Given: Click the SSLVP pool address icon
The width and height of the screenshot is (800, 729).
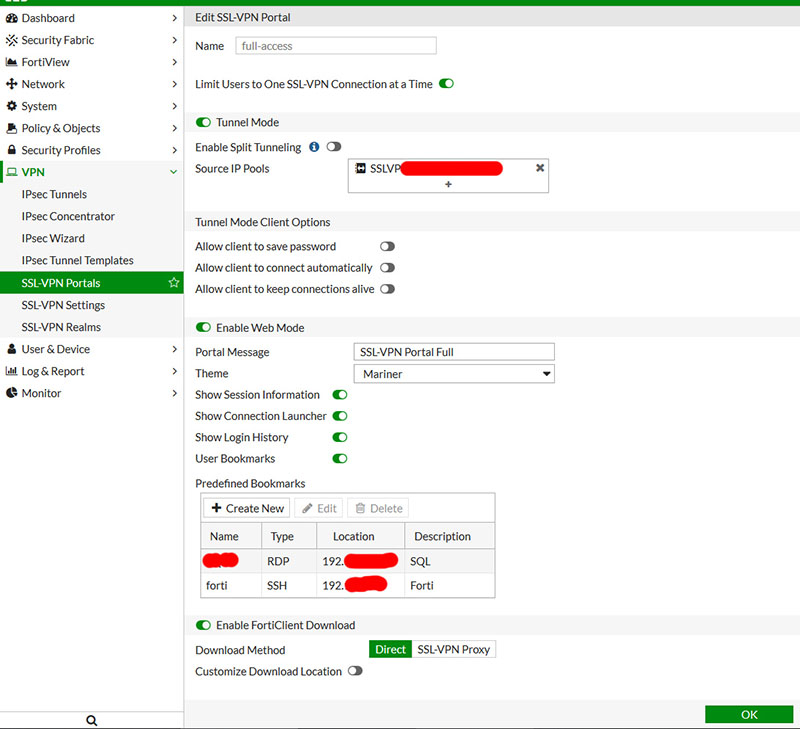Looking at the screenshot, I should pyautogui.click(x=360, y=168).
